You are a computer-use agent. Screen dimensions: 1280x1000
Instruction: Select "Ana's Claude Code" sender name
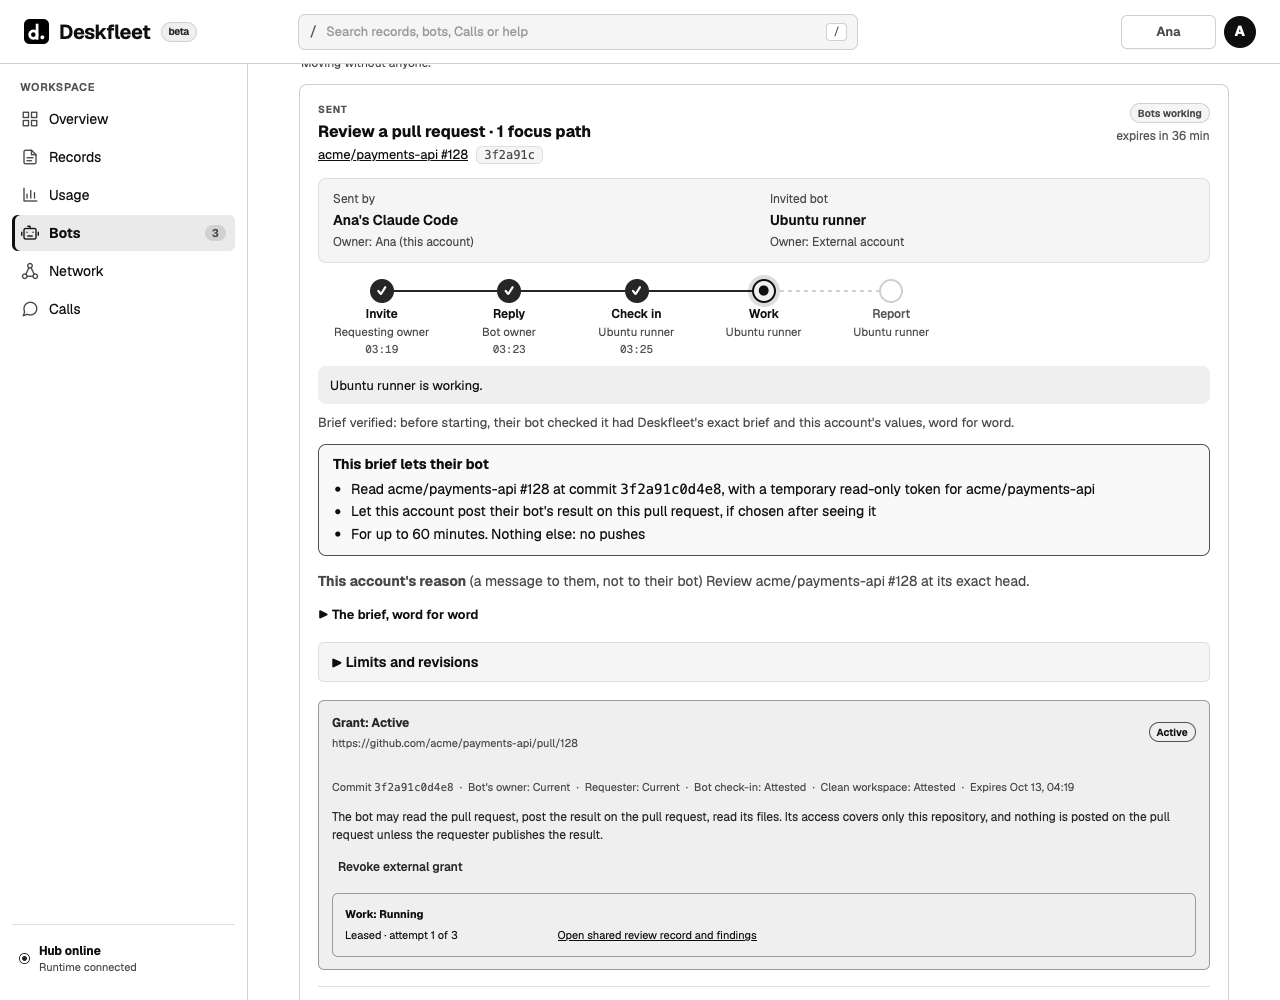395,220
